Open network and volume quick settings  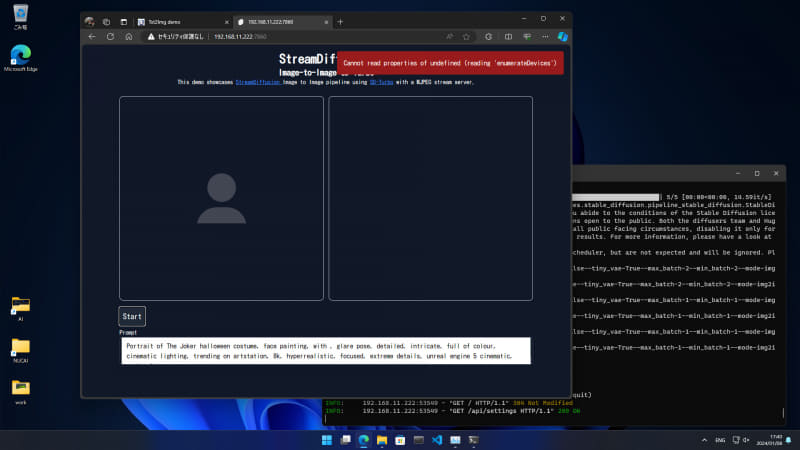(741, 440)
